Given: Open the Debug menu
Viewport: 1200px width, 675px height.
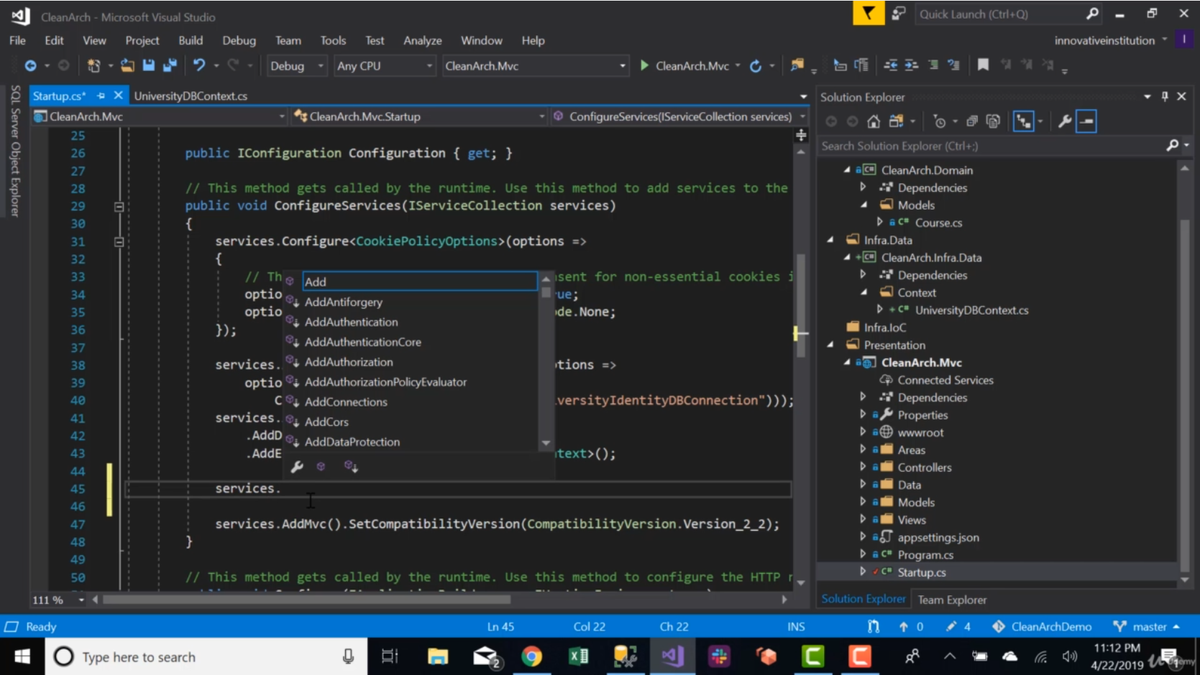Looking at the screenshot, I should coord(239,41).
